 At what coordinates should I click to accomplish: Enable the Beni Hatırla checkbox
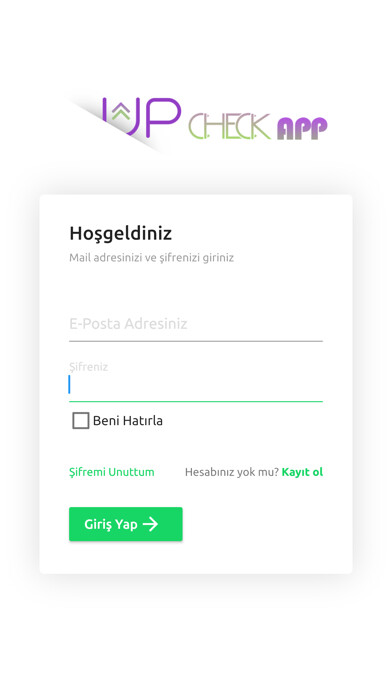point(80,420)
